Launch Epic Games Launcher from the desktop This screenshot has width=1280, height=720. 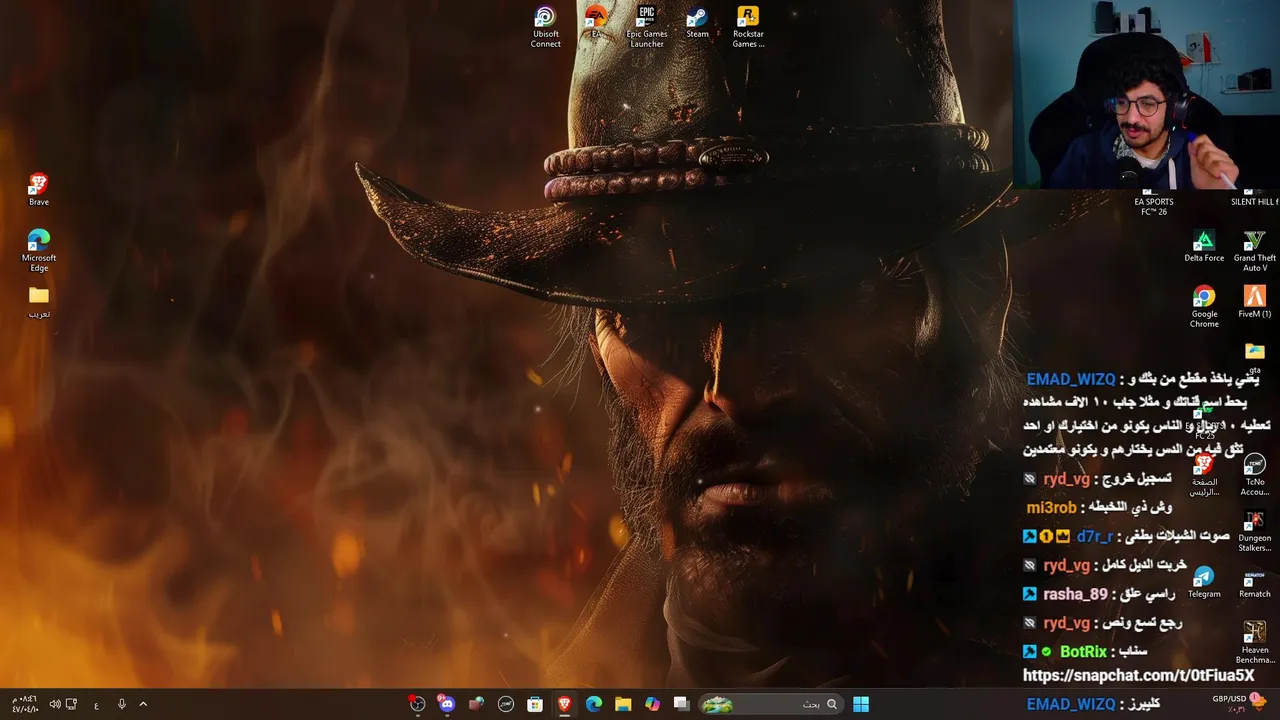point(647,27)
